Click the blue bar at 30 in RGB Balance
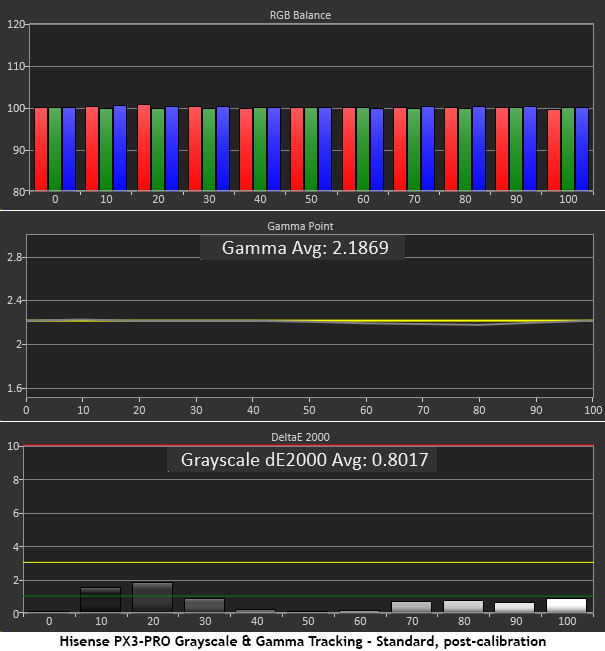The height and width of the screenshot is (651, 605). click(223, 149)
